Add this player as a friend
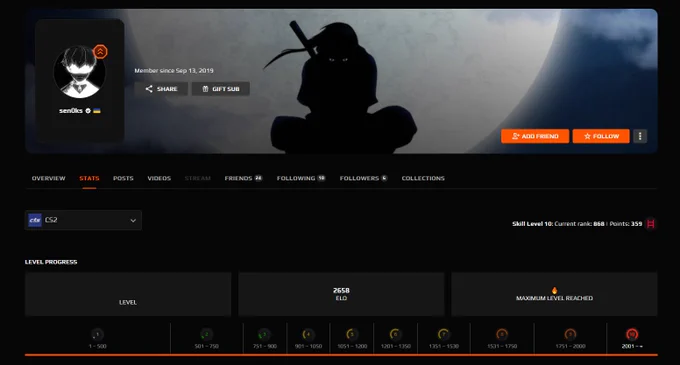 535,136
